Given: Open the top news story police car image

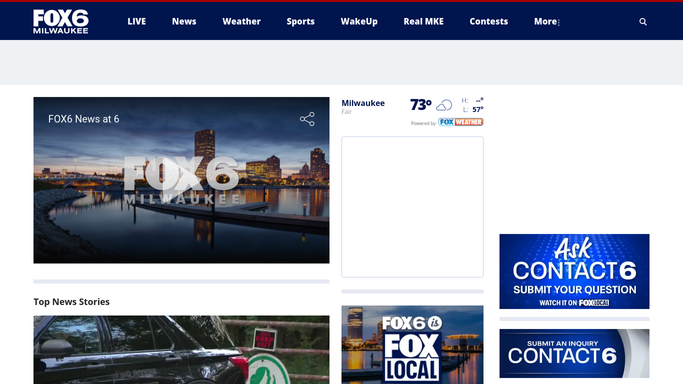Looking at the screenshot, I should click(181, 350).
